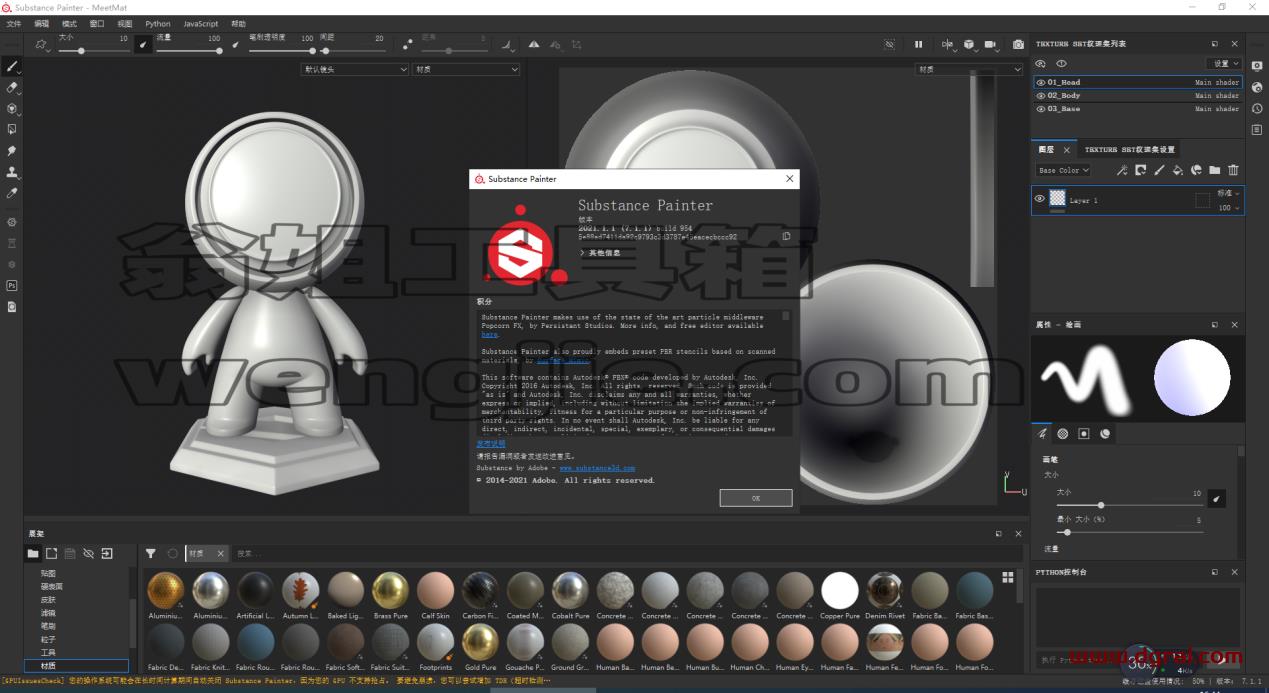Pause the viewport rendering
1269x693 pixels.
point(918,44)
